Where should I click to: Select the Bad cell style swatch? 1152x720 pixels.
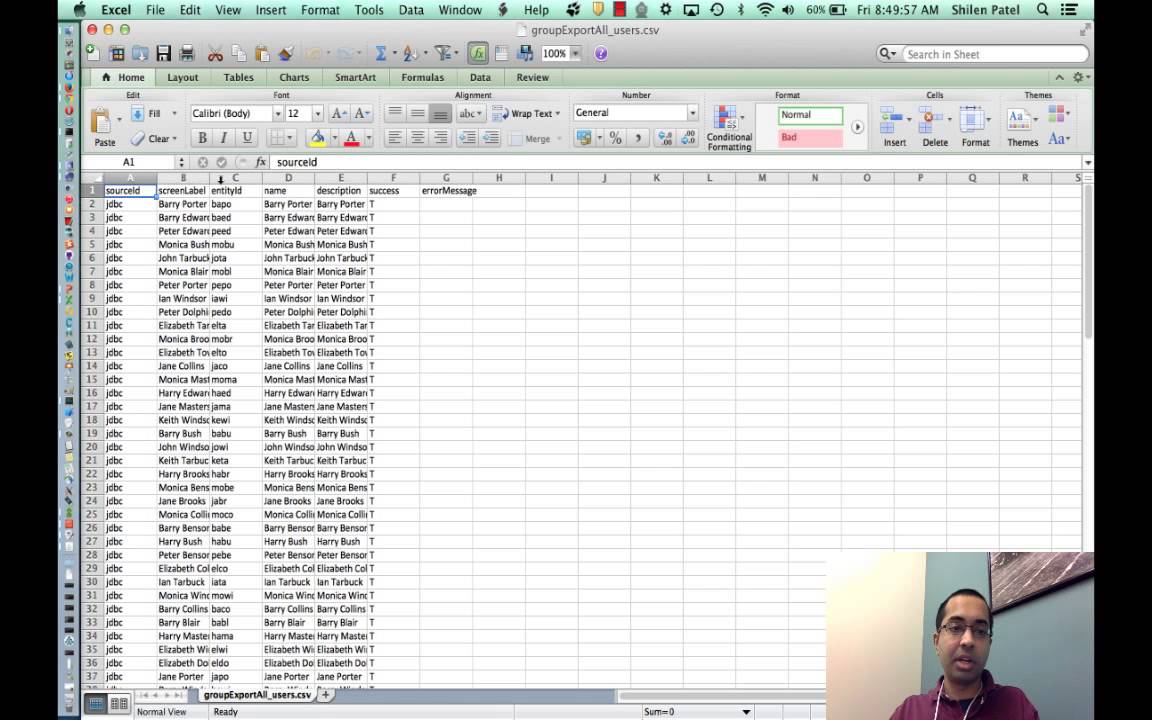point(810,137)
